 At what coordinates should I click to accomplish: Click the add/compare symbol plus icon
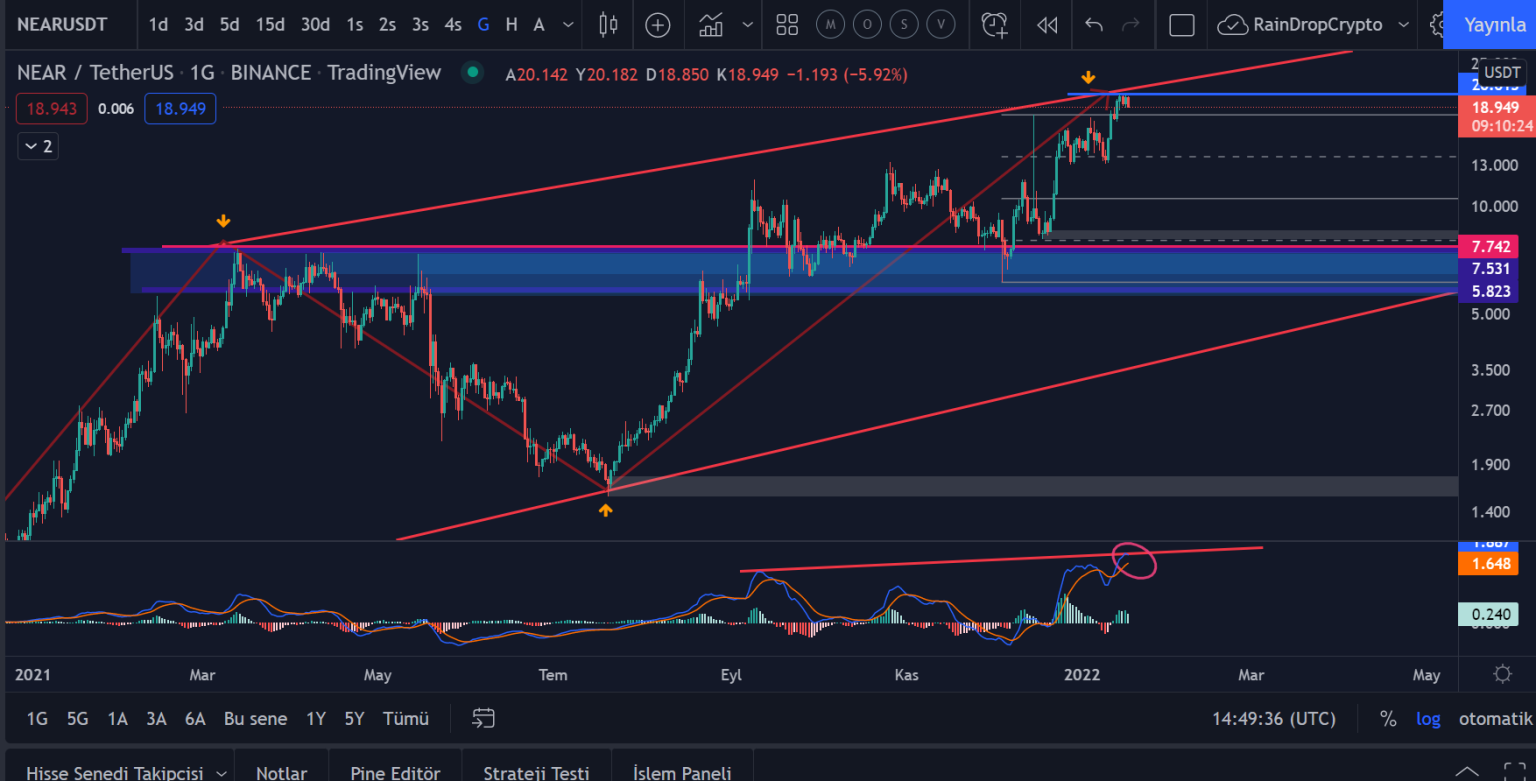657,25
